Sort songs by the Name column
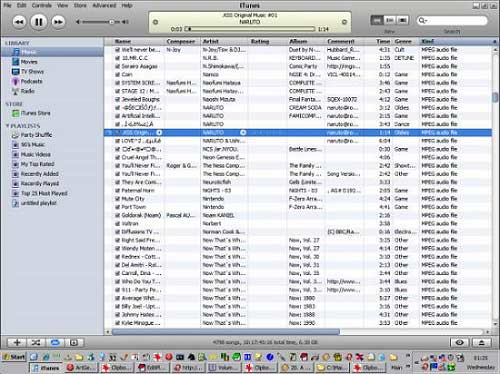This screenshot has height=374, width=500. (135, 41)
